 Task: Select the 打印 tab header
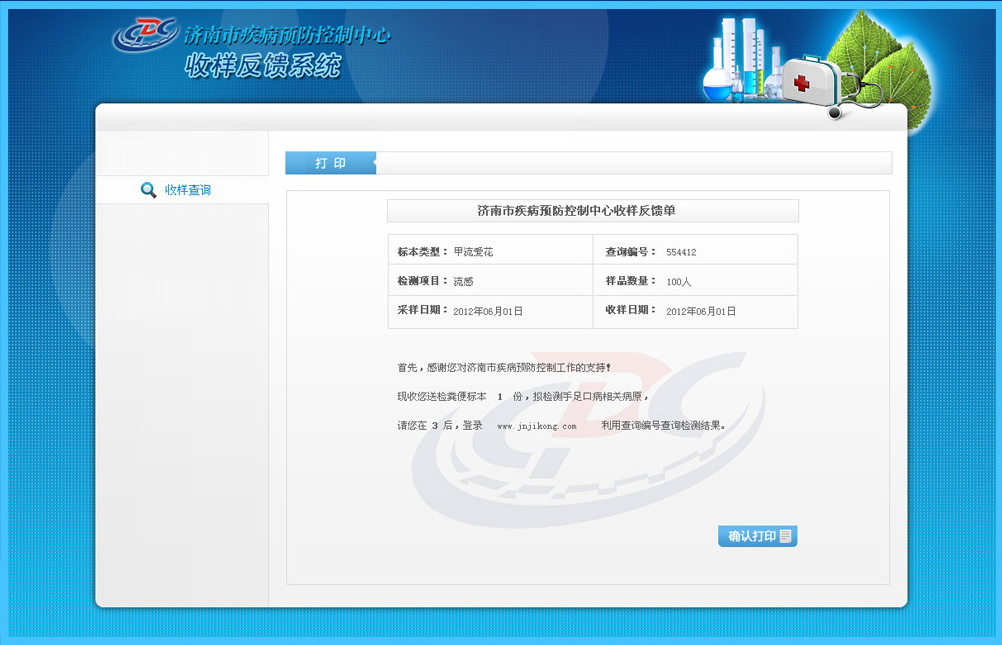[331, 163]
